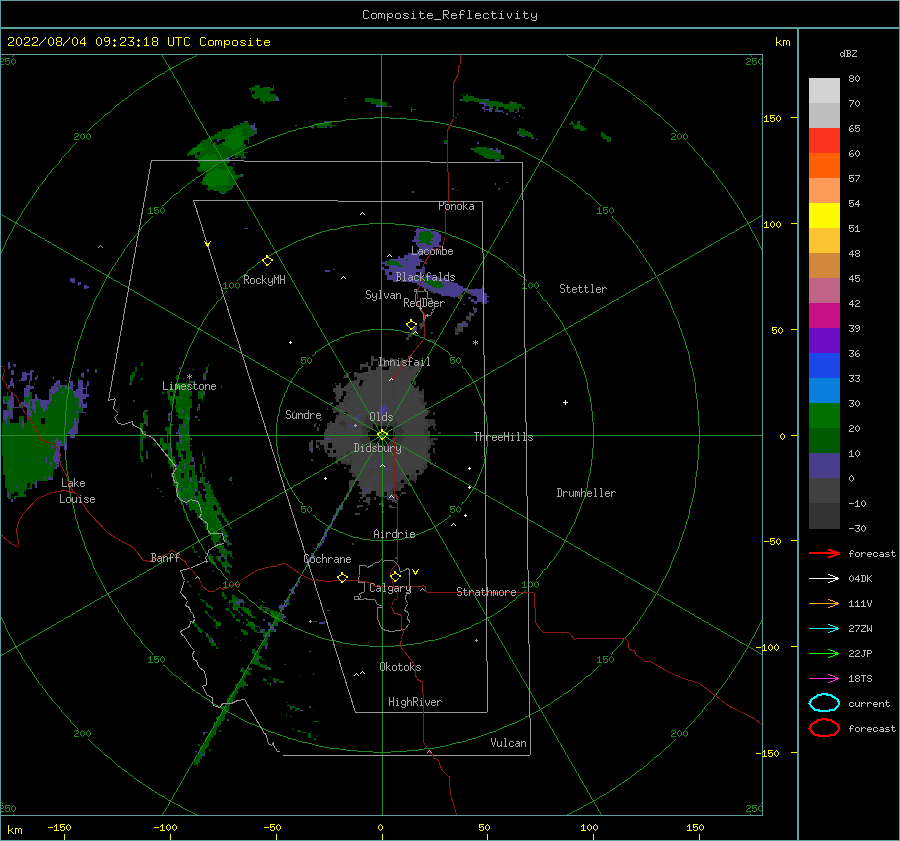Pick the light blue 30 dBZ swatch

coord(824,390)
